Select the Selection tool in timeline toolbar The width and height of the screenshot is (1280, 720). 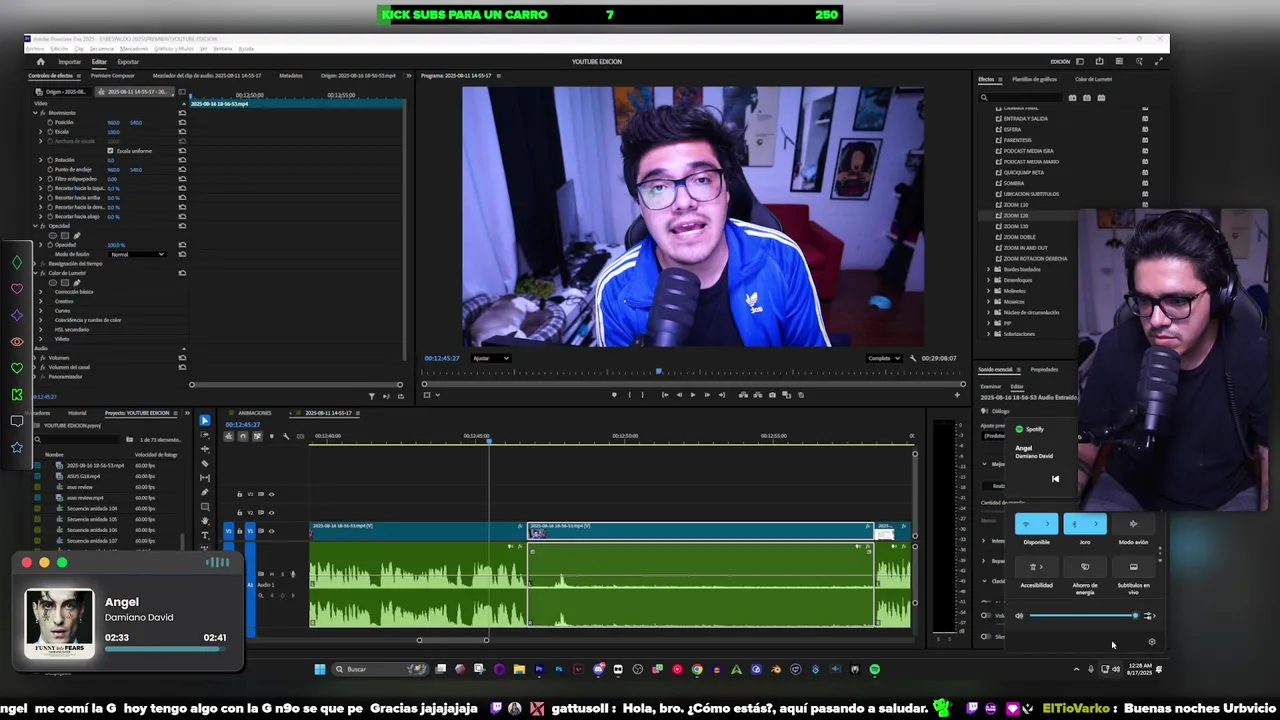point(205,421)
